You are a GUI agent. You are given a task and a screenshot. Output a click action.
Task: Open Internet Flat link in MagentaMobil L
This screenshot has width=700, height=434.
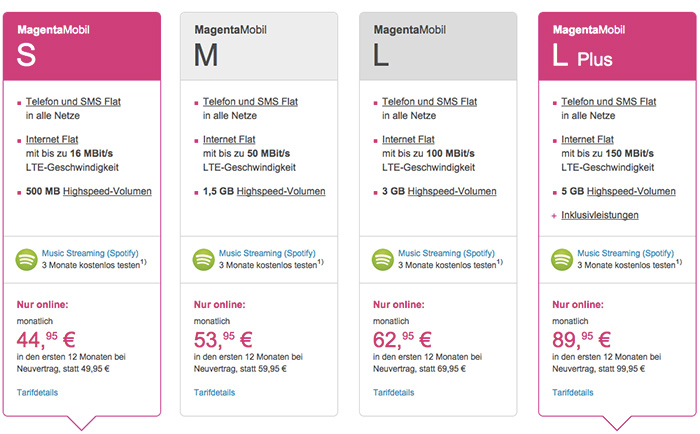click(408, 139)
